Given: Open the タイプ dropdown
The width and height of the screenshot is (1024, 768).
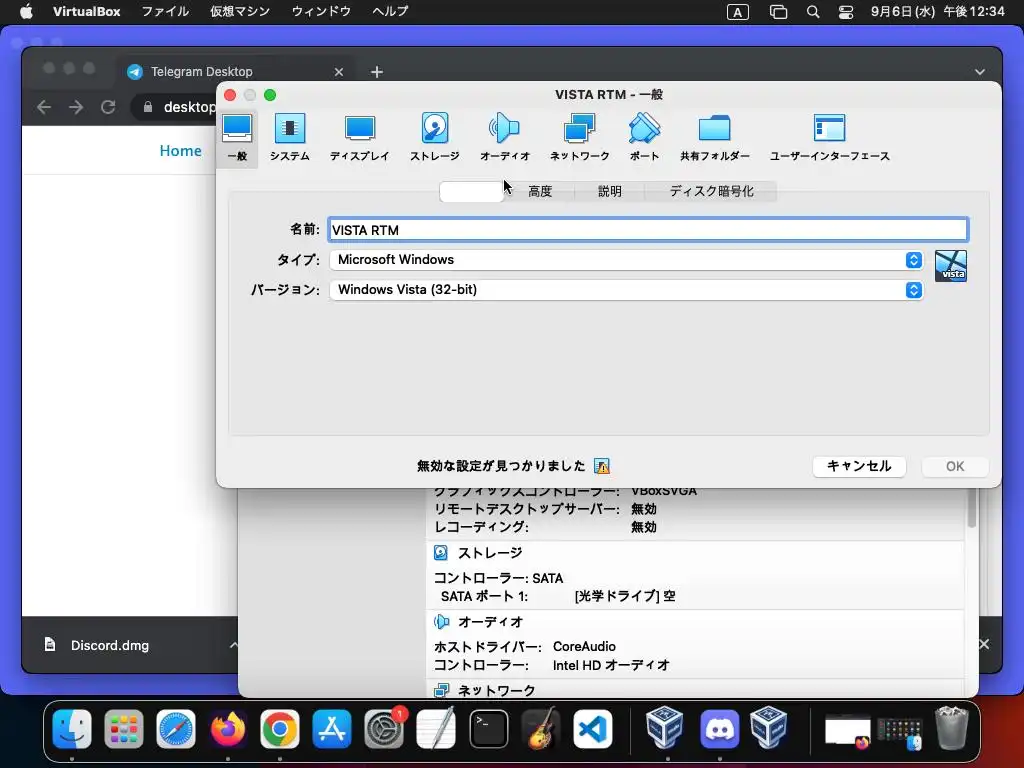Looking at the screenshot, I should 626,260.
